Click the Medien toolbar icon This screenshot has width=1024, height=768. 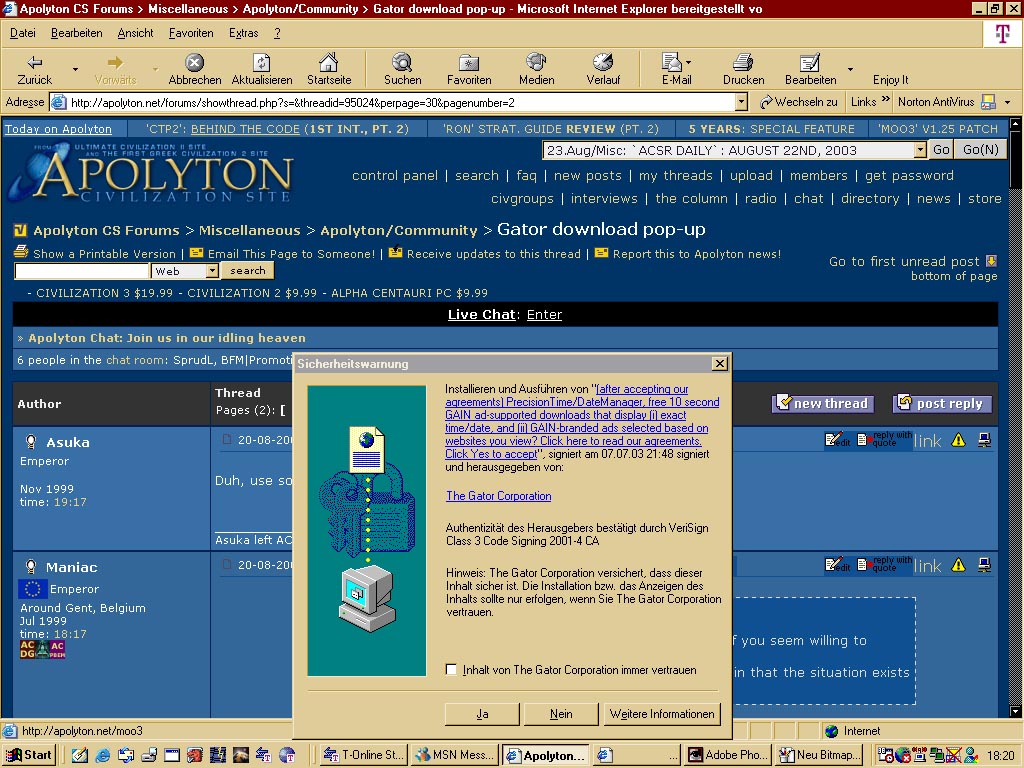(536, 63)
